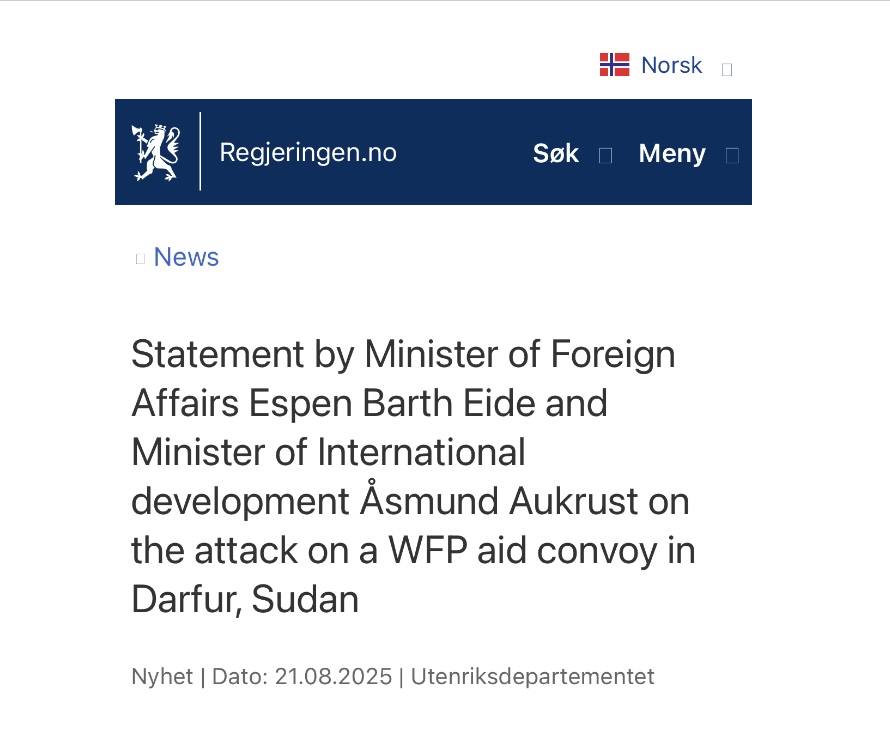Open the Meny navigation menu
The image size is (890, 738).
(x=672, y=153)
